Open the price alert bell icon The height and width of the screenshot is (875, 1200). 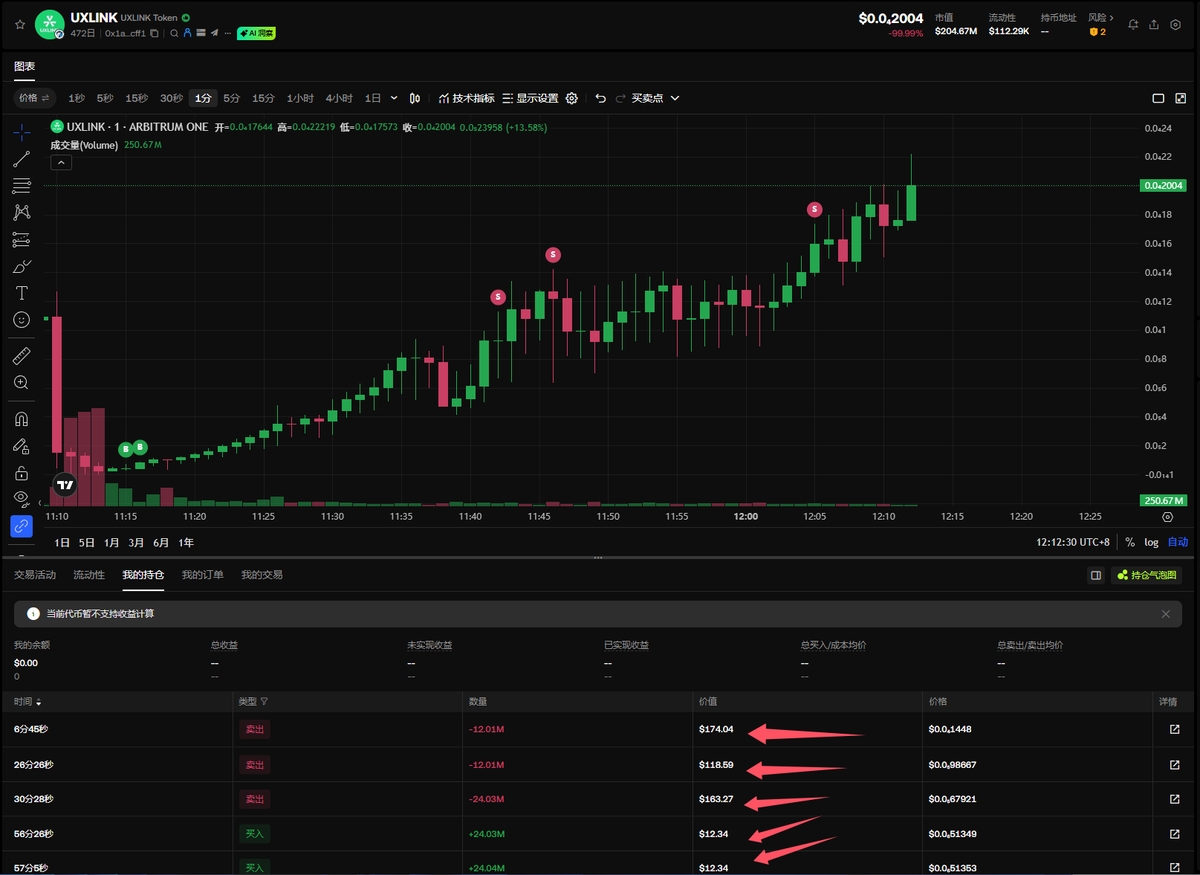(x=1133, y=24)
